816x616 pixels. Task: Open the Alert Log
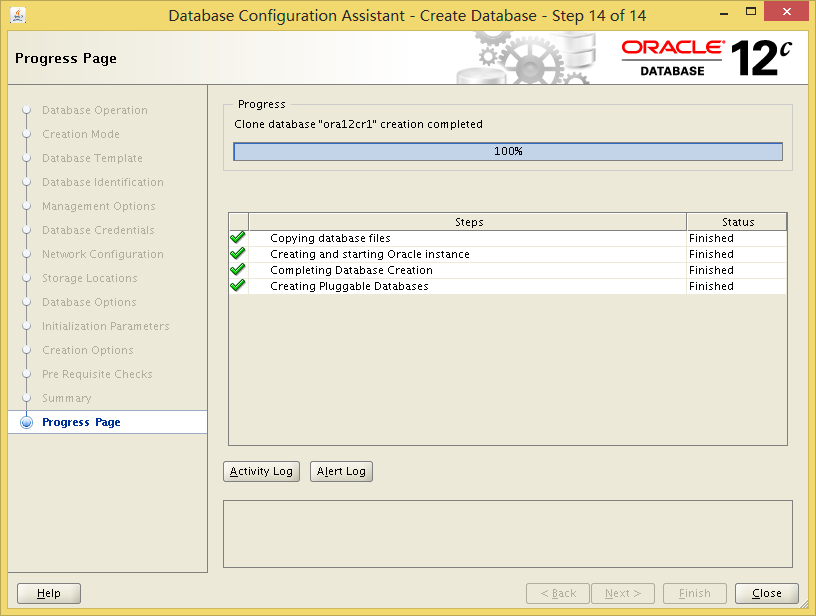tap(342, 471)
